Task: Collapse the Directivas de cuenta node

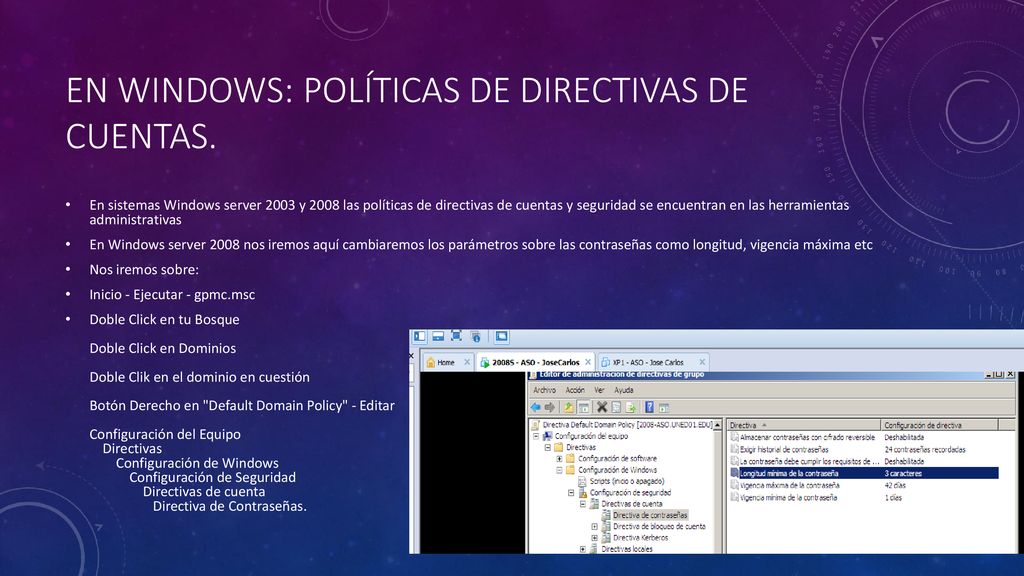Action: pyautogui.click(x=583, y=504)
